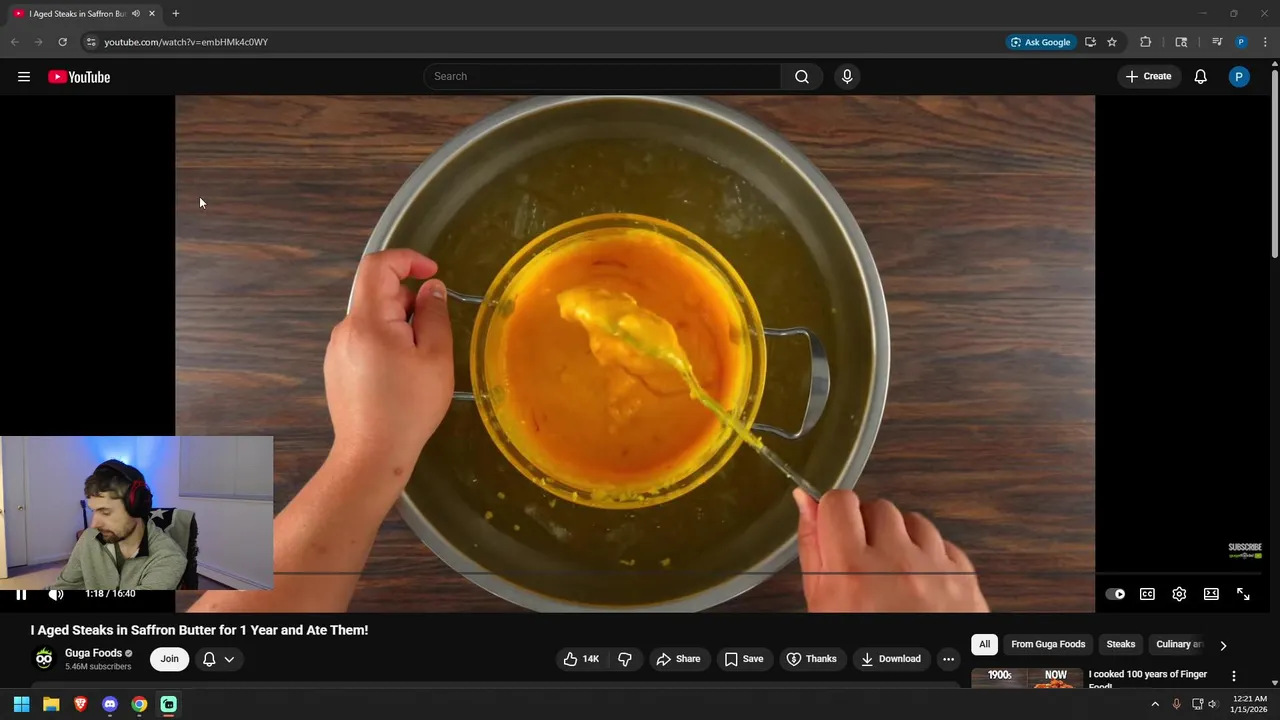The width and height of the screenshot is (1280, 720).
Task: Open Google Lens search icon in toolbar
Action: 1181,42
